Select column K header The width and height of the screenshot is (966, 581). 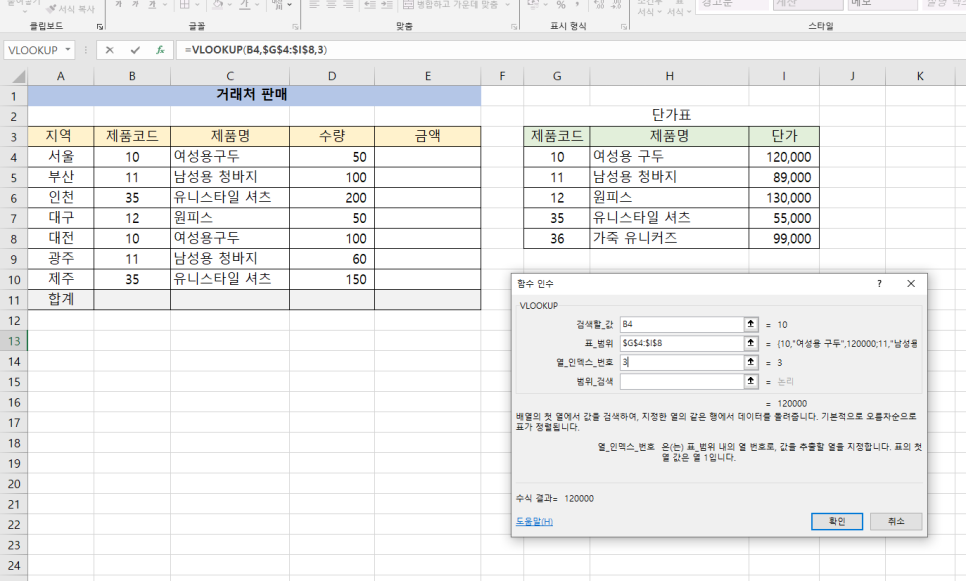(x=920, y=76)
